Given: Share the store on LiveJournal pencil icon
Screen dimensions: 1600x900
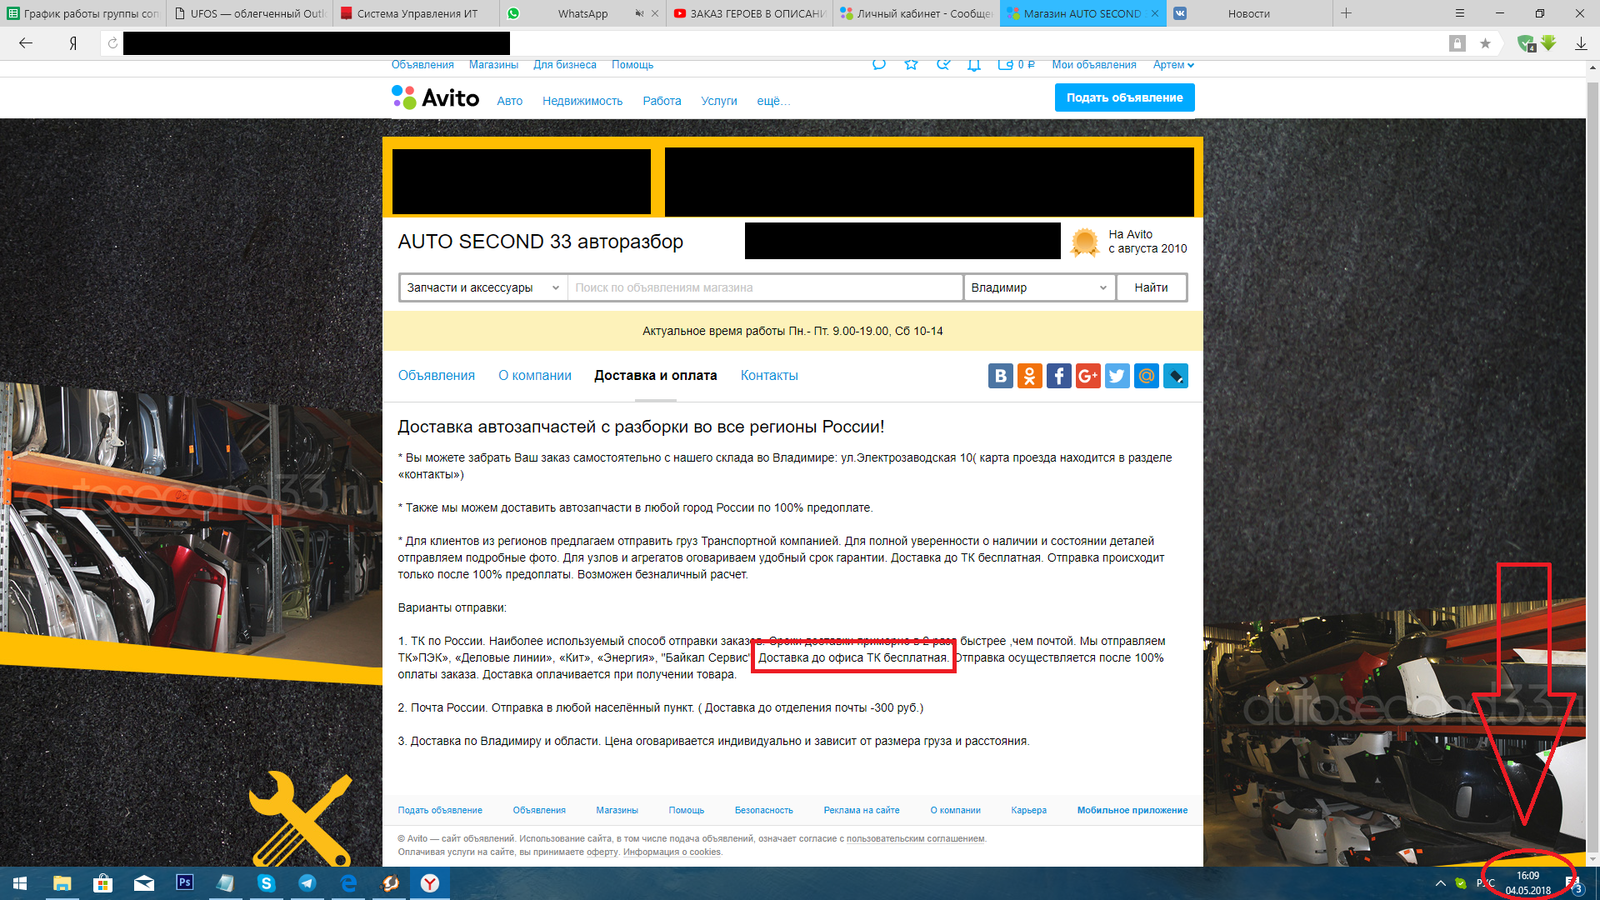Looking at the screenshot, I should (x=1176, y=376).
